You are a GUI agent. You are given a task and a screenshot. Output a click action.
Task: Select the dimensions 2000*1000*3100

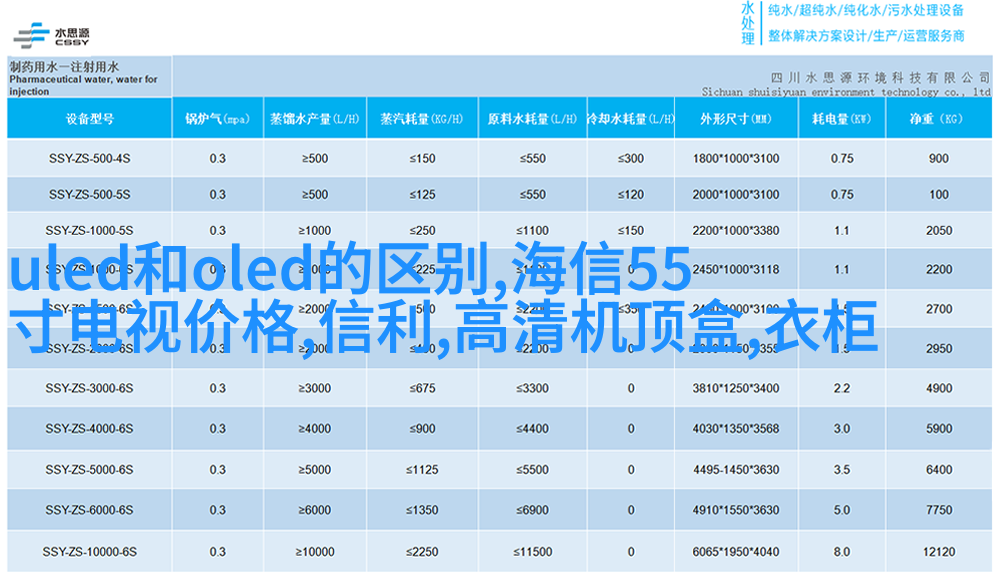click(x=736, y=195)
